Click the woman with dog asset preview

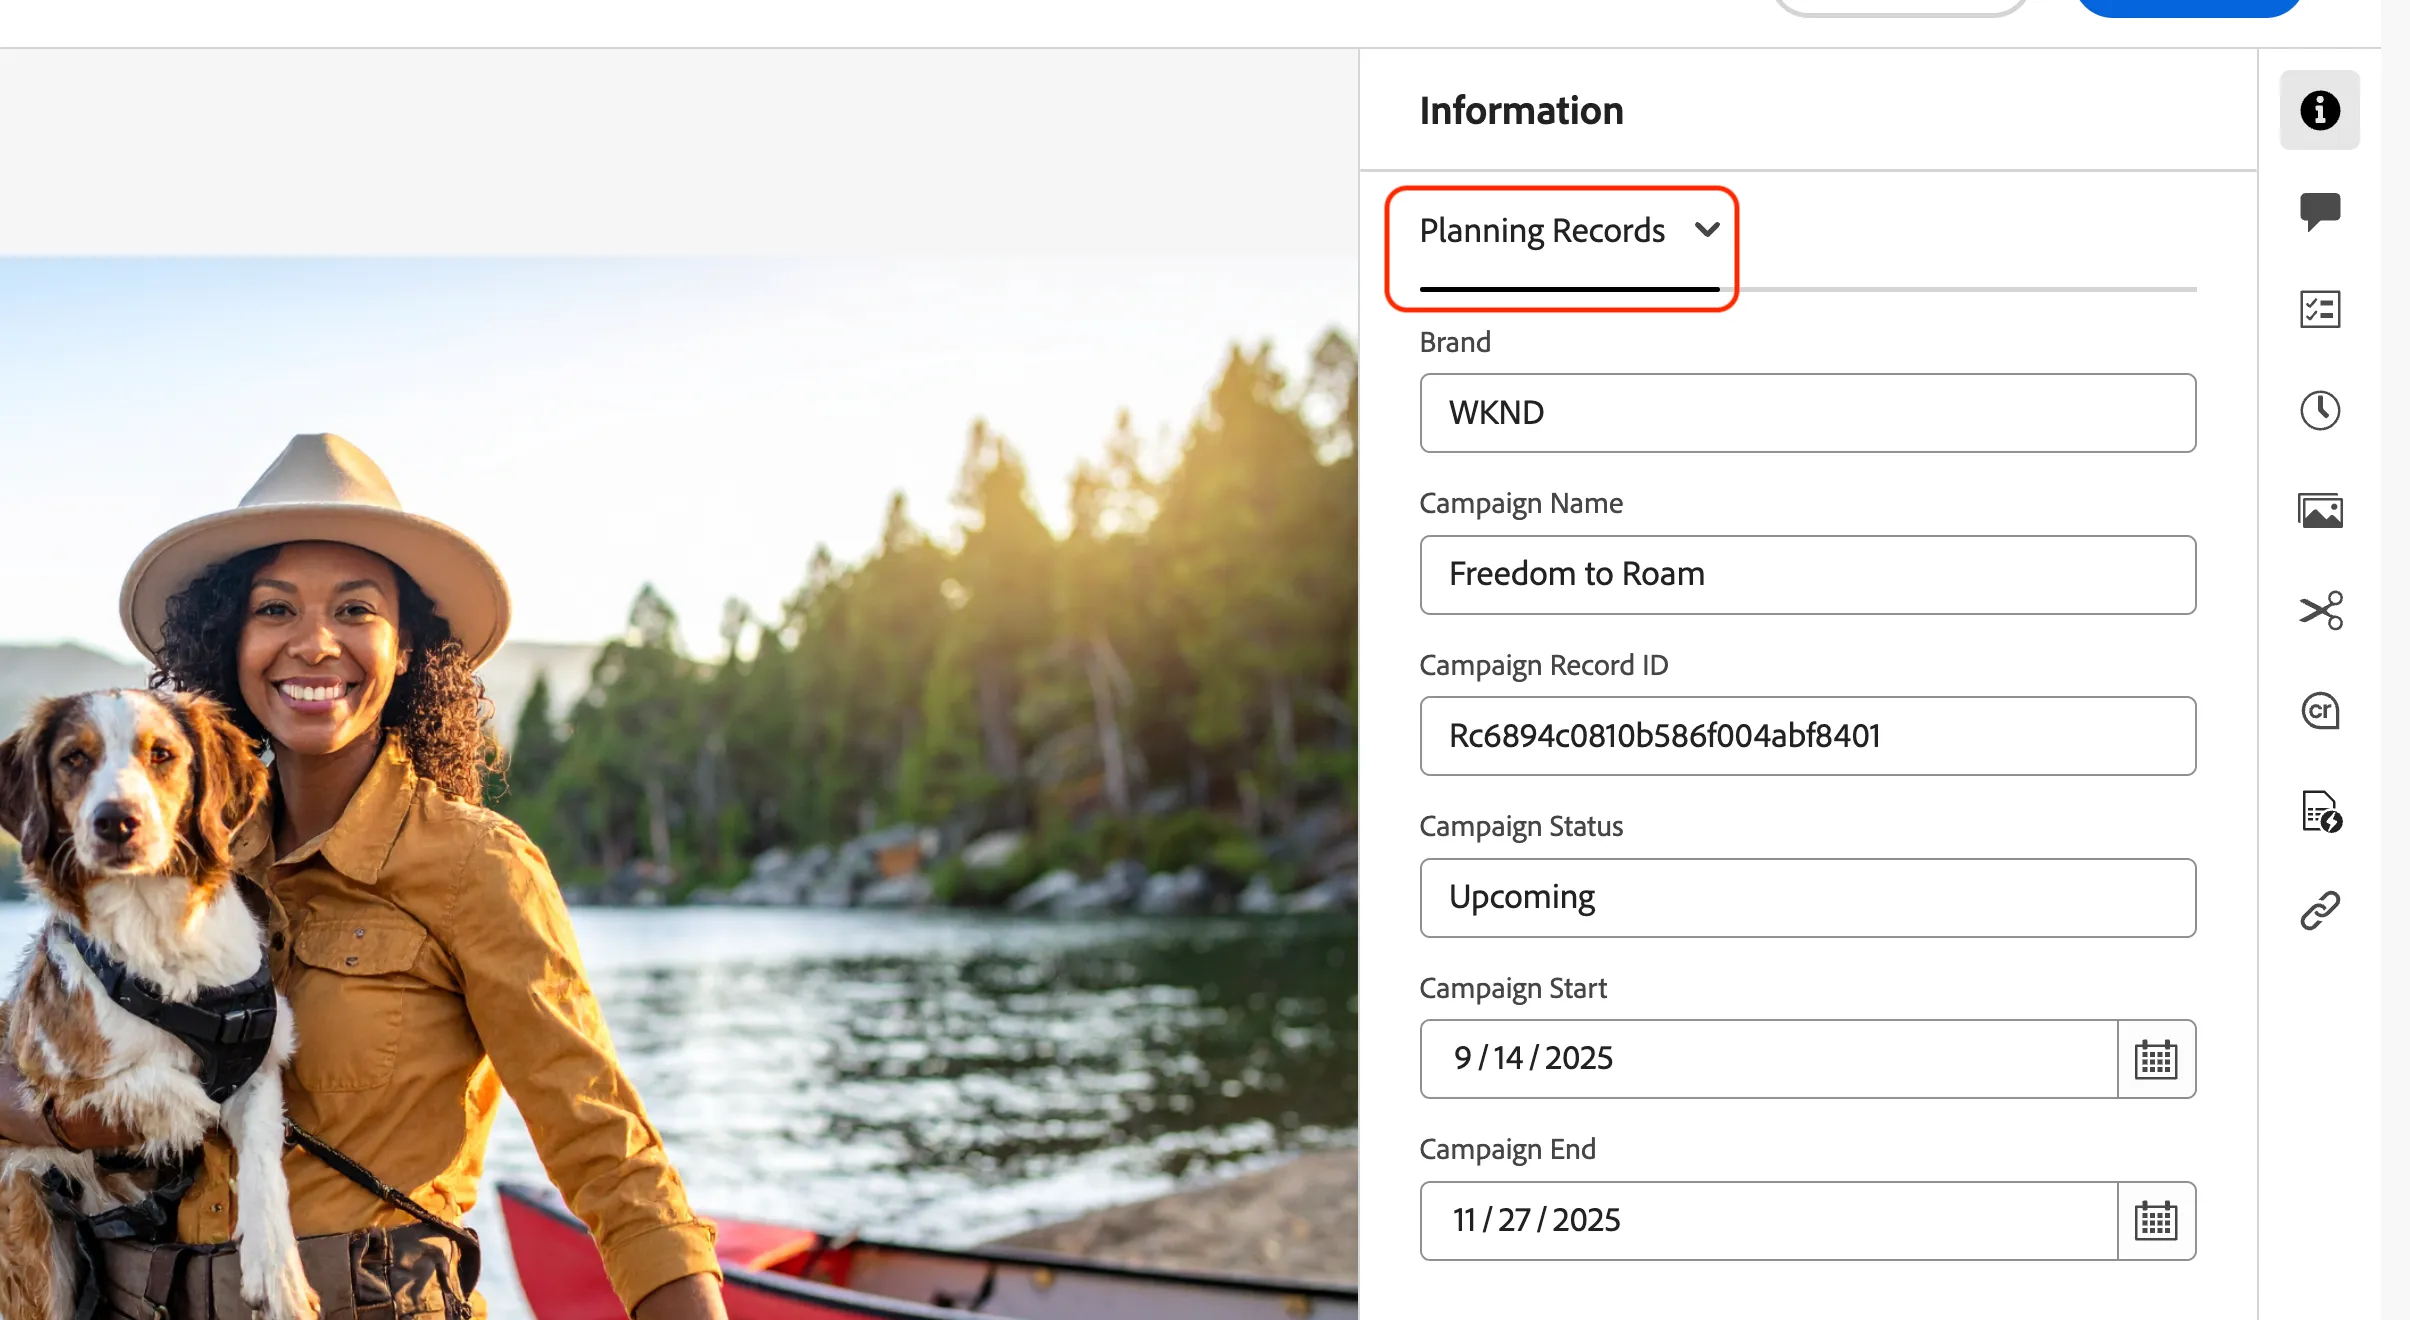[x=678, y=788]
